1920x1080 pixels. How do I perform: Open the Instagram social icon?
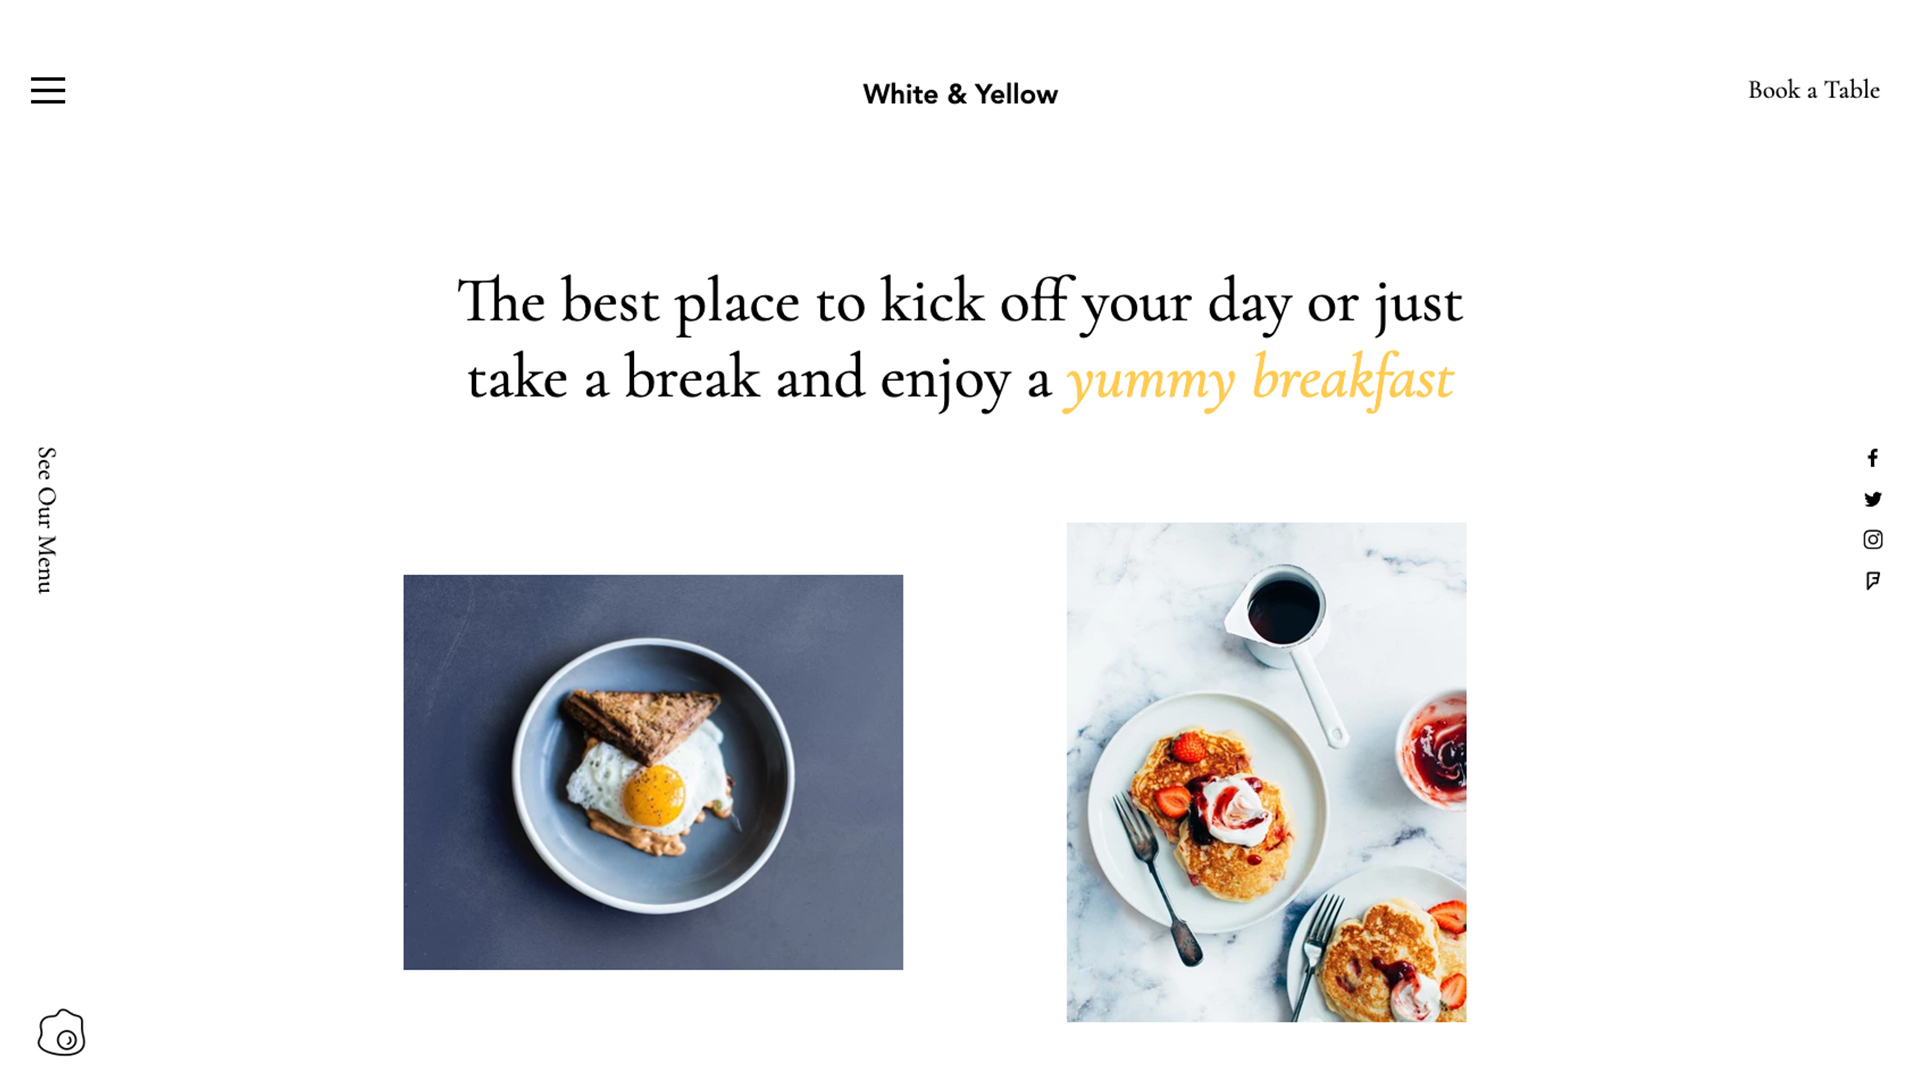tap(1873, 539)
